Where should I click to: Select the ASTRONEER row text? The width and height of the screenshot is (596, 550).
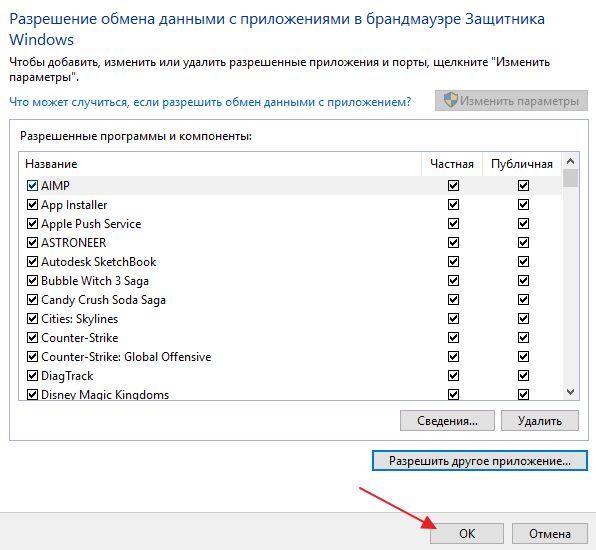click(x=74, y=243)
